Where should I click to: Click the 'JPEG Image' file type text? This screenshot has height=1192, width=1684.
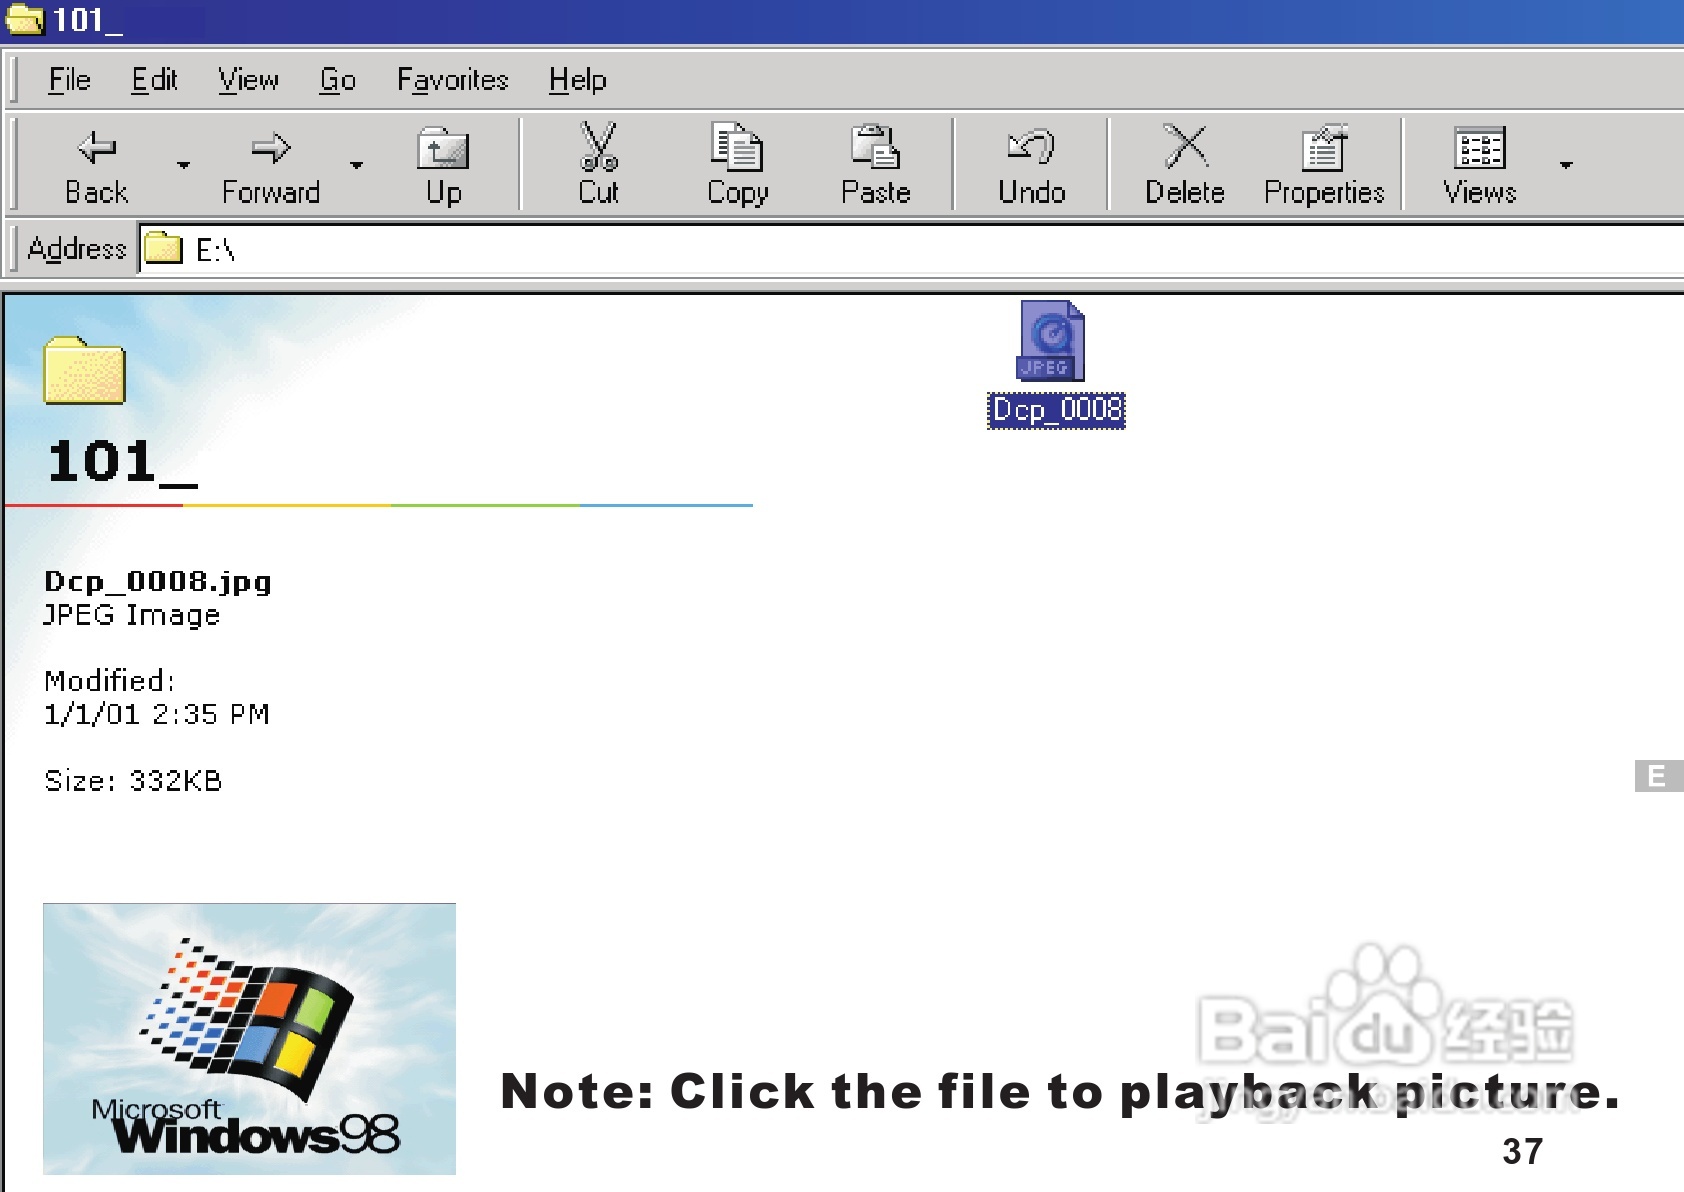coord(131,615)
